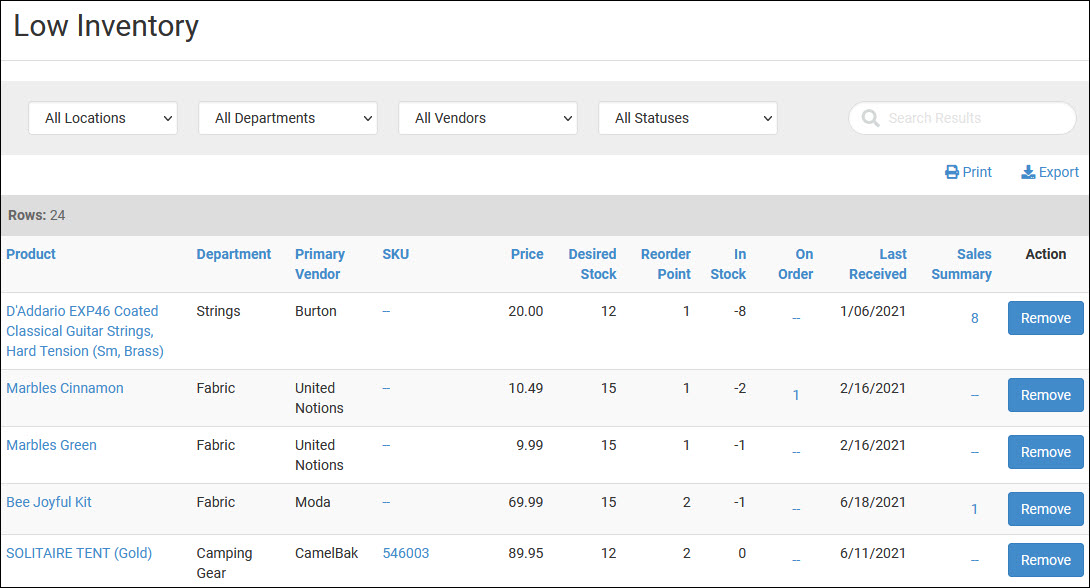This screenshot has width=1090, height=588.
Task: View sales summary 8 for D'Addario strings
Action: tap(975, 319)
